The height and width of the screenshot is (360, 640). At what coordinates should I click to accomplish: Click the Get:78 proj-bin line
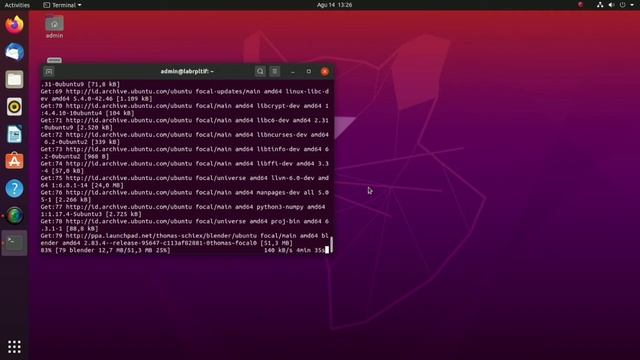tap(184, 225)
